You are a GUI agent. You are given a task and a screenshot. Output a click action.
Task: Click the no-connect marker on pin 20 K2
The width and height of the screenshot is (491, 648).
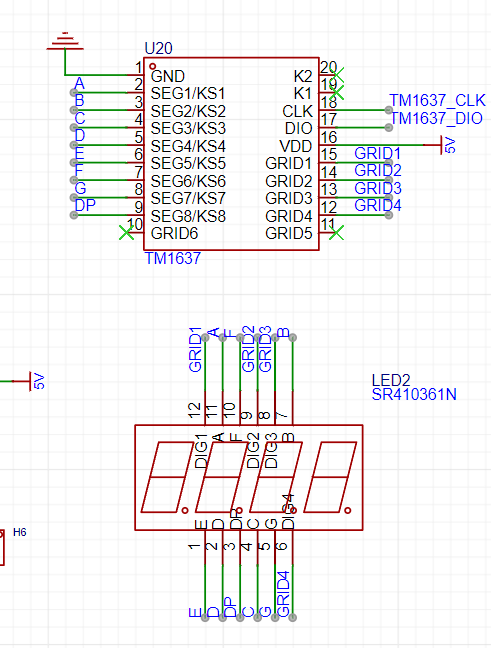(337, 75)
